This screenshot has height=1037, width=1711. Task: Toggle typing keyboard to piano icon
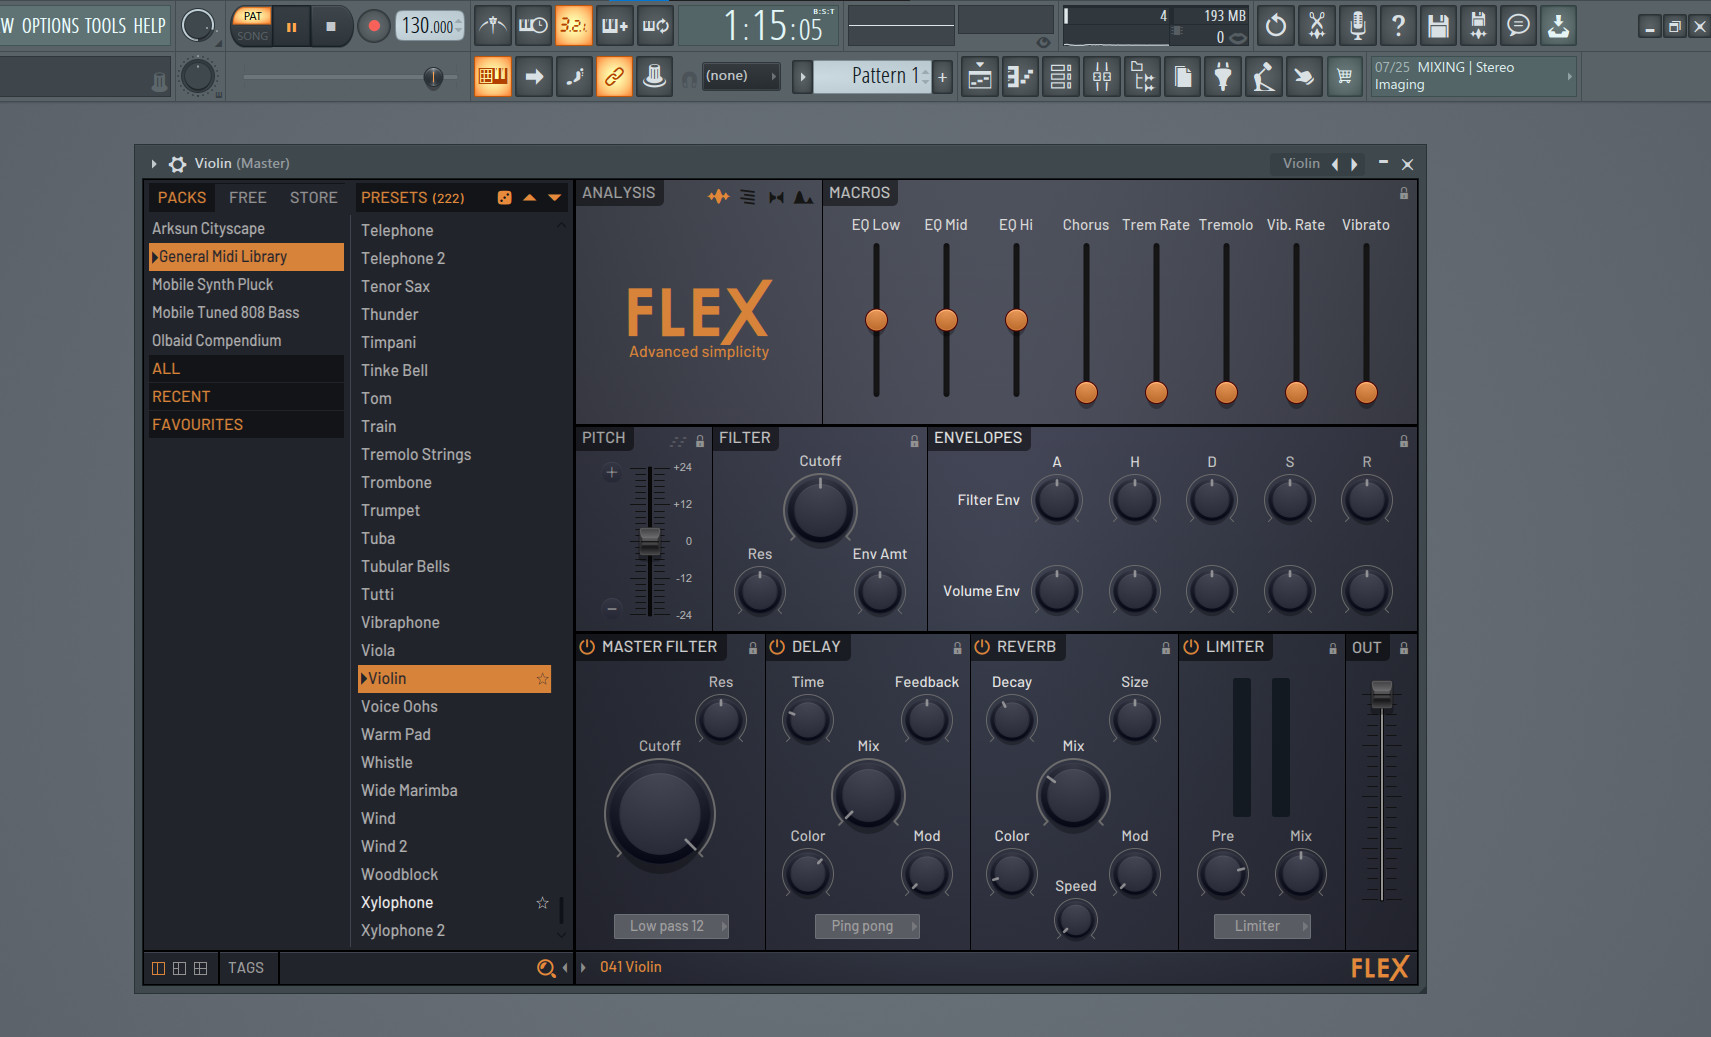point(493,77)
